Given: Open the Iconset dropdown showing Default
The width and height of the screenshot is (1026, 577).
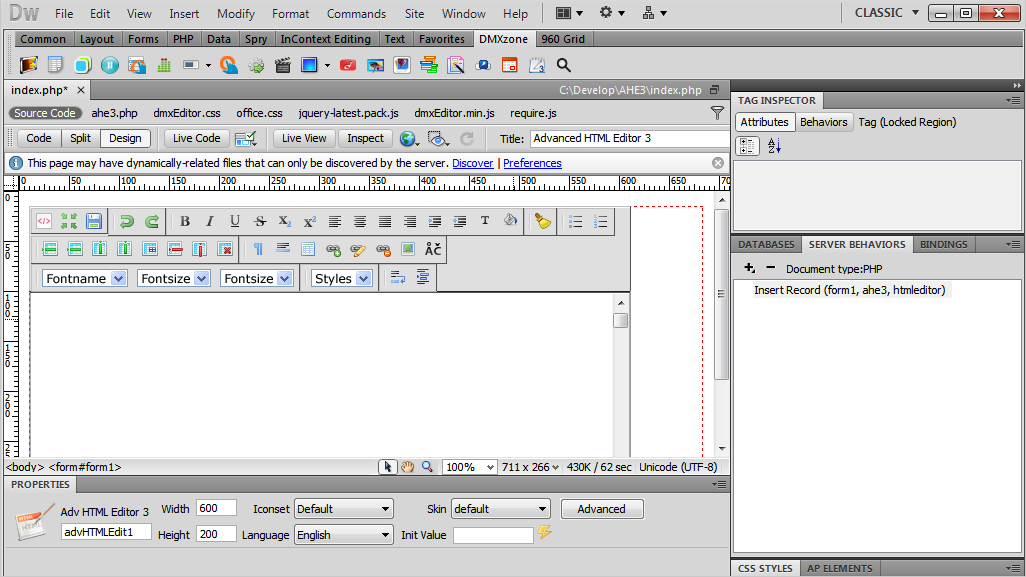Looking at the screenshot, I should (x=344, y=509).
